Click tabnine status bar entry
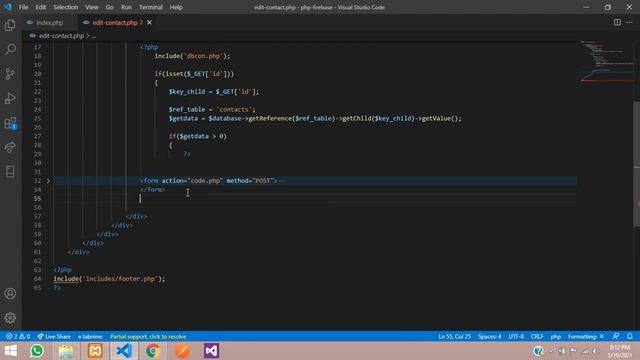This screenshot has height=360, width=640. pyautogui.click(x=90, y=336)
